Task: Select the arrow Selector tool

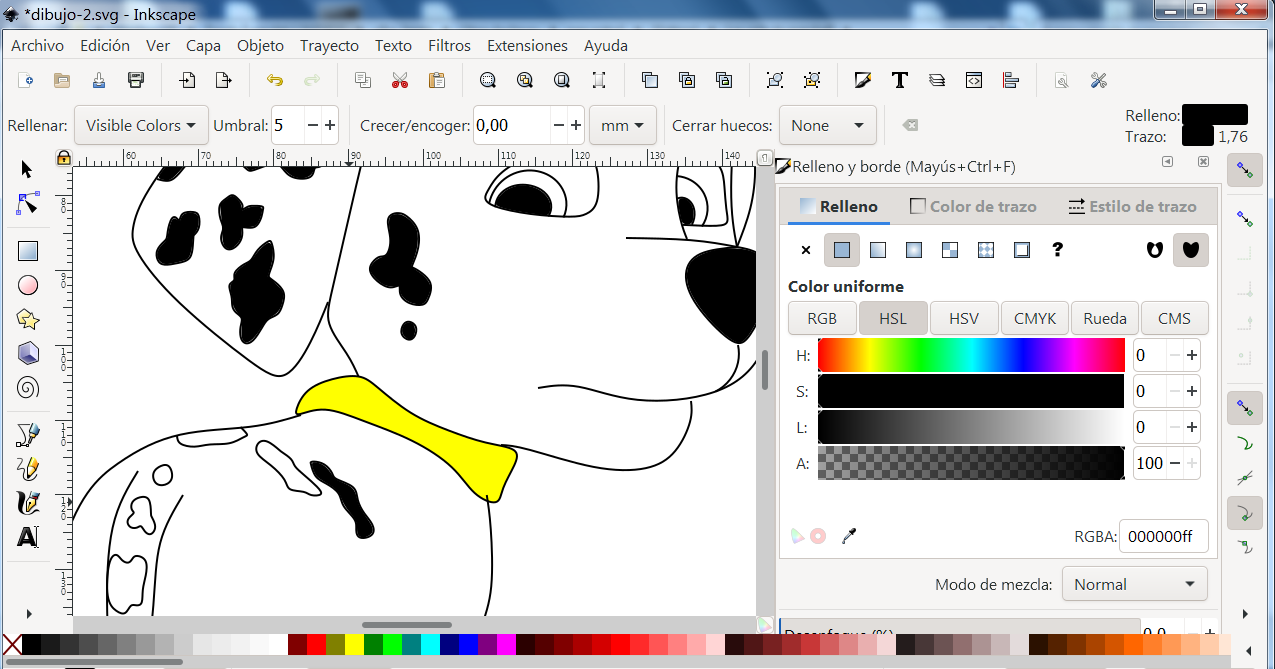Action: coord(27,170)
